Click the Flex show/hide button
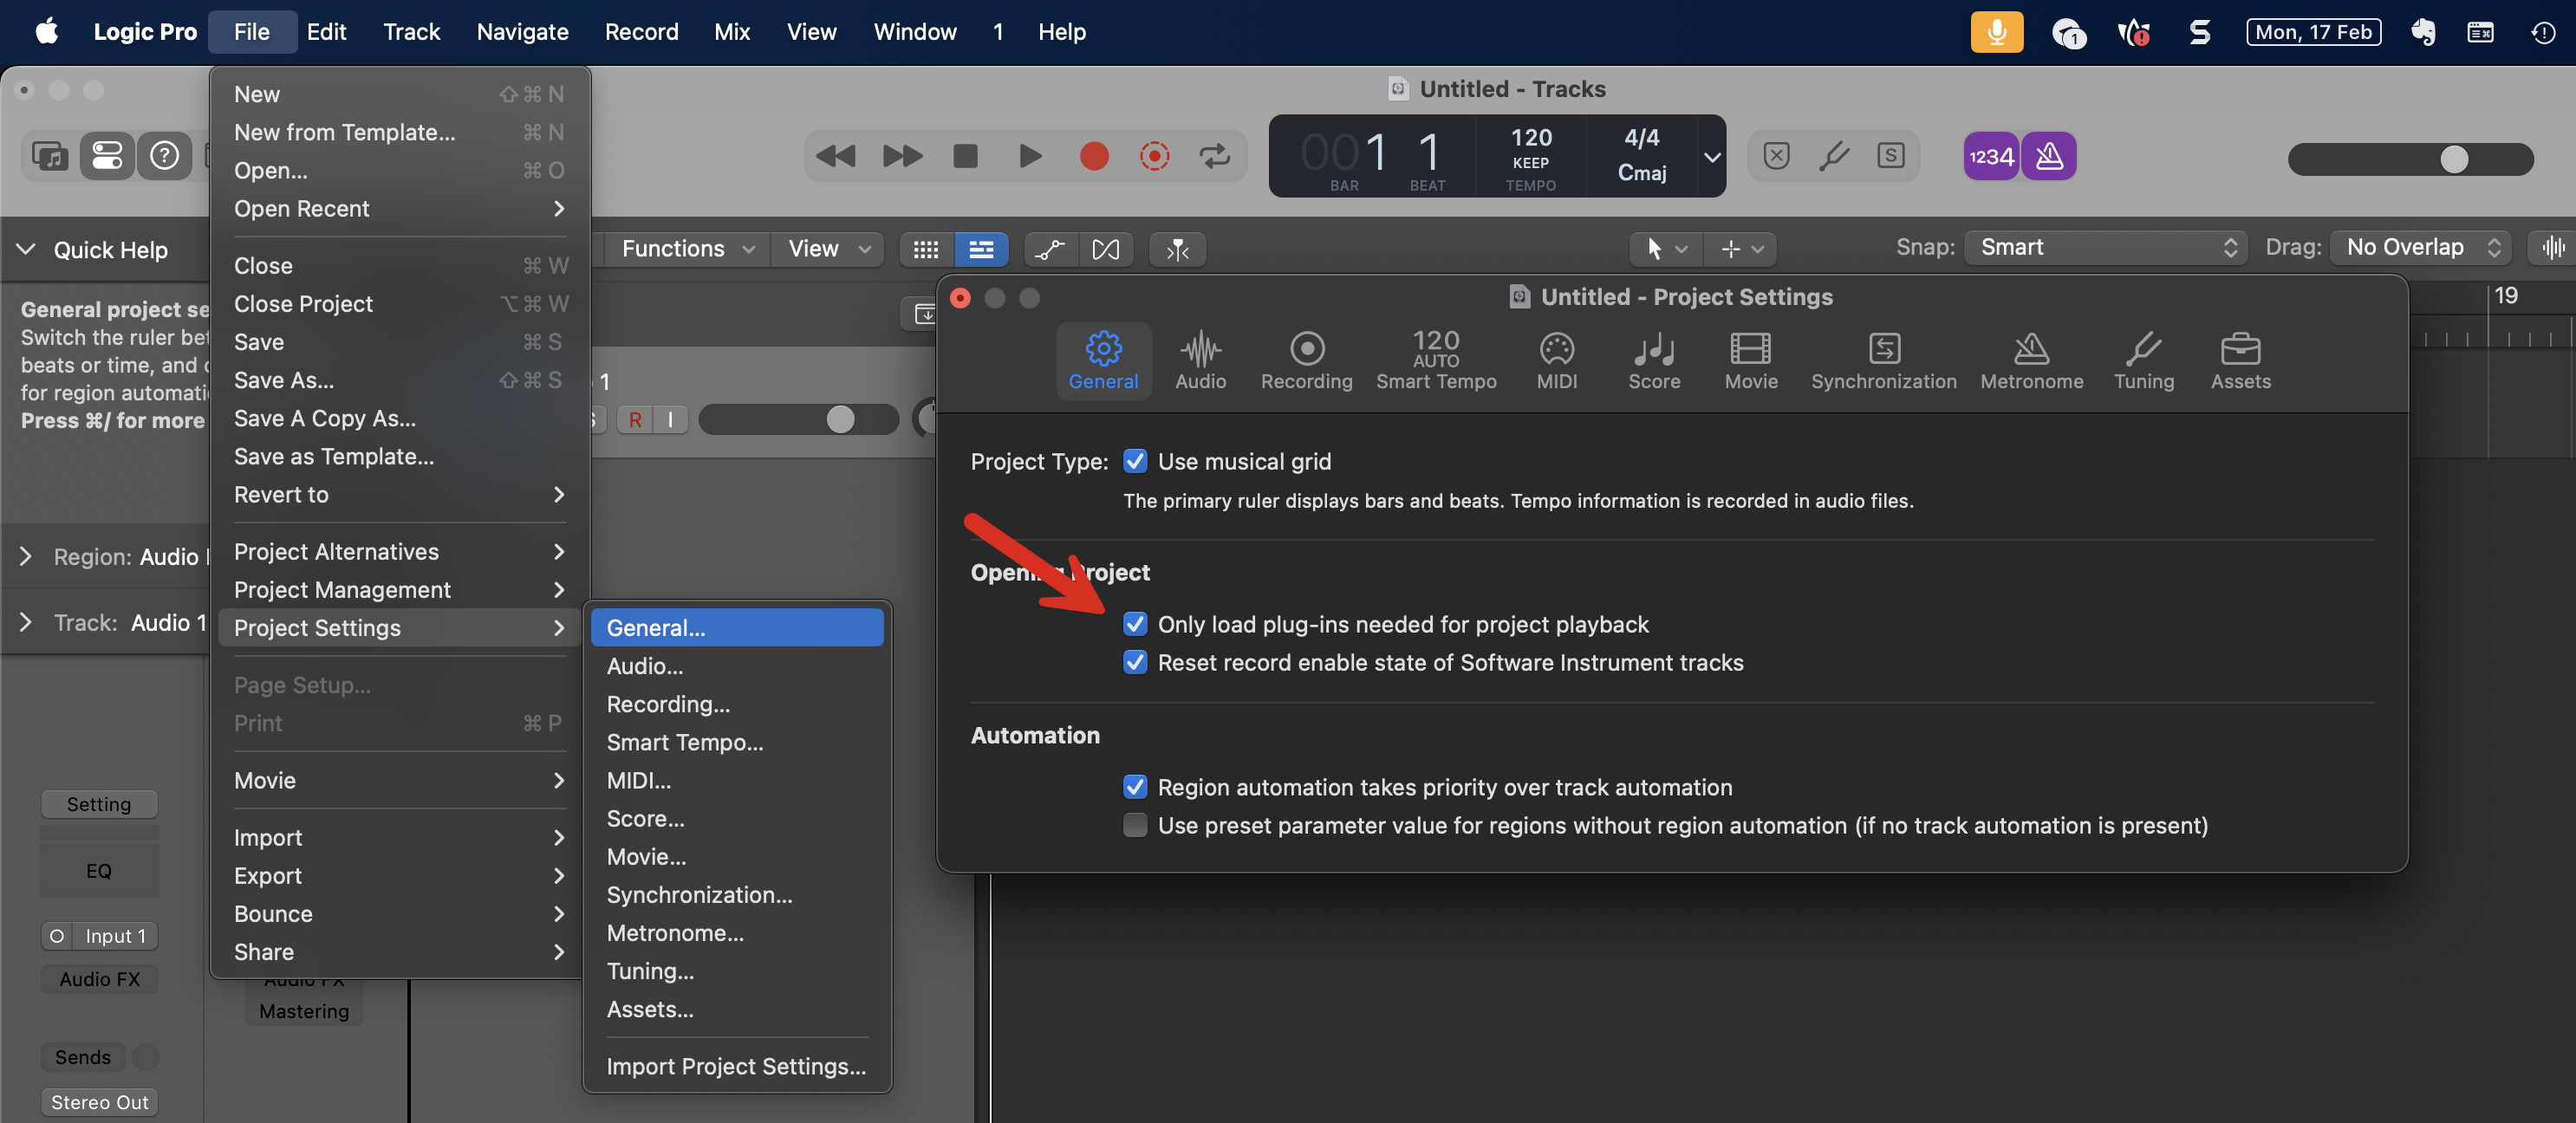Image resolution: width=2576 pixels, height=1123 pixels. [1105, 249]
